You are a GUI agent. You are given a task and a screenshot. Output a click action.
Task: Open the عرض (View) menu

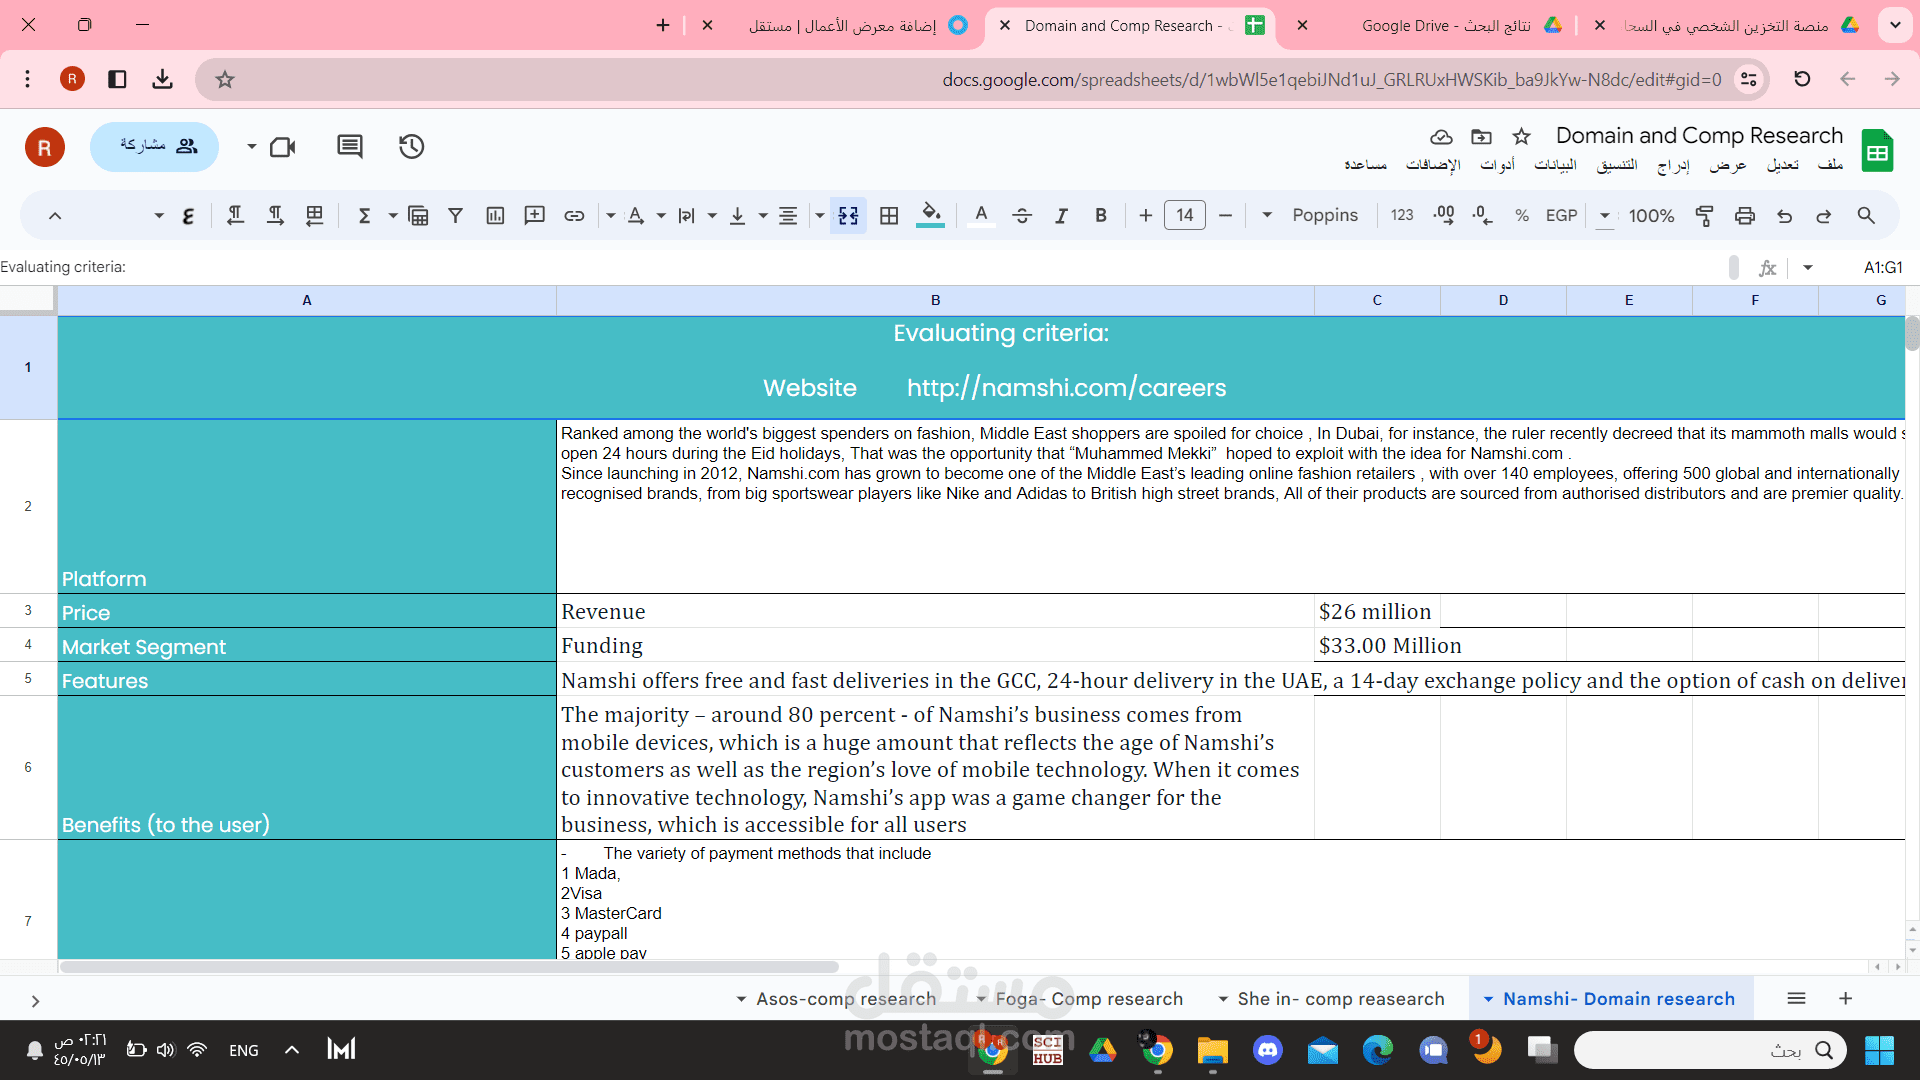[x=1728, y=165]
